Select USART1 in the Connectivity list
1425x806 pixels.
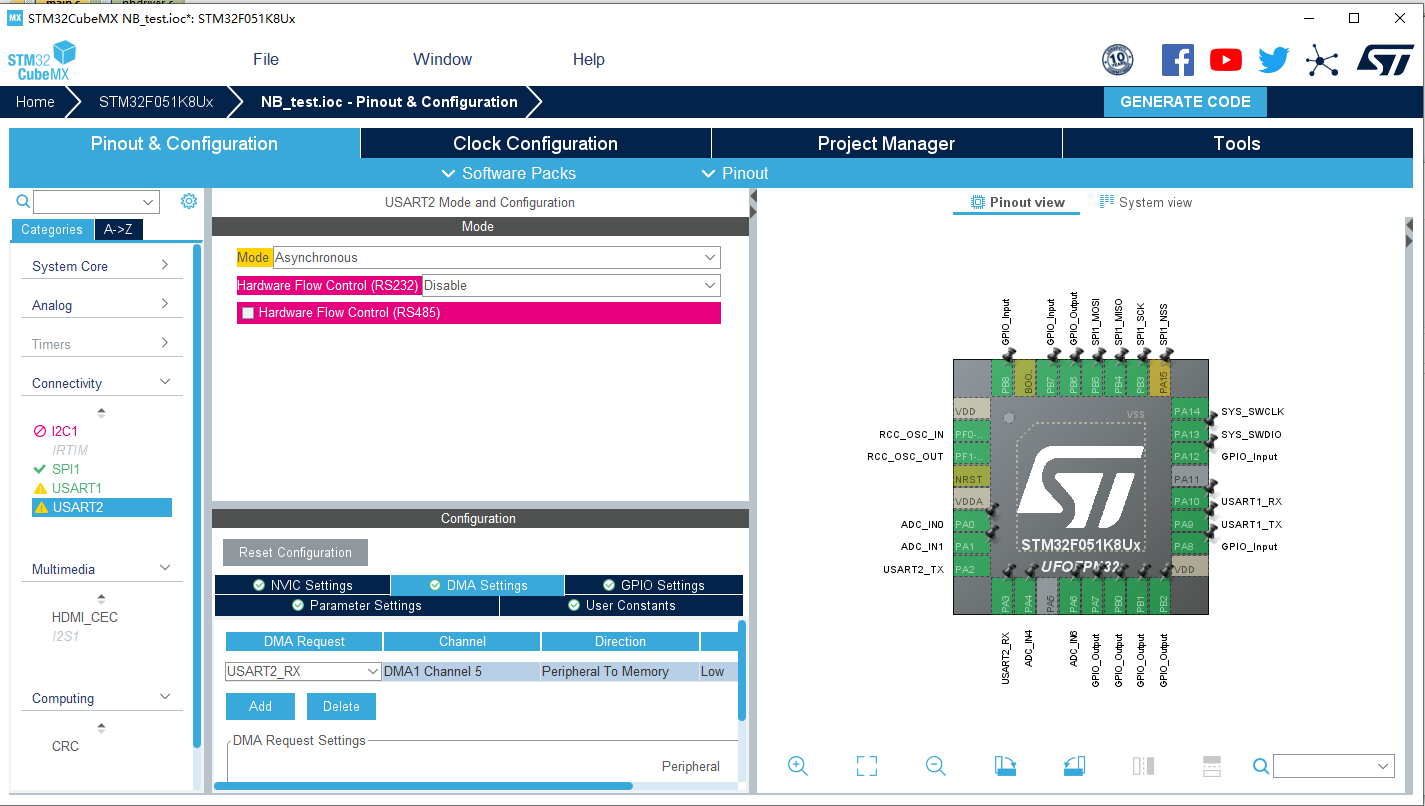point(77,488)
